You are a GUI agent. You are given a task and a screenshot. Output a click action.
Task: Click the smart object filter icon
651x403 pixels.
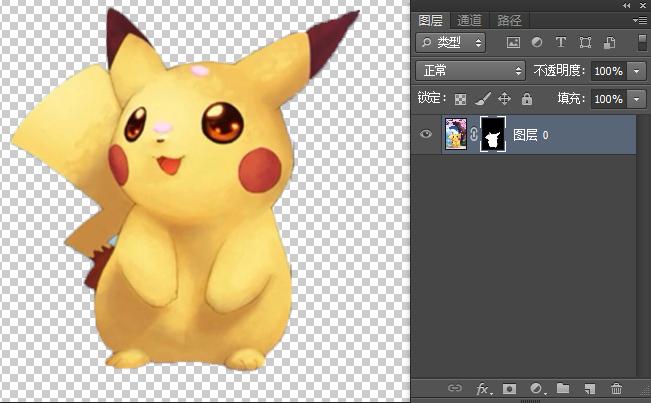(609, 43)
